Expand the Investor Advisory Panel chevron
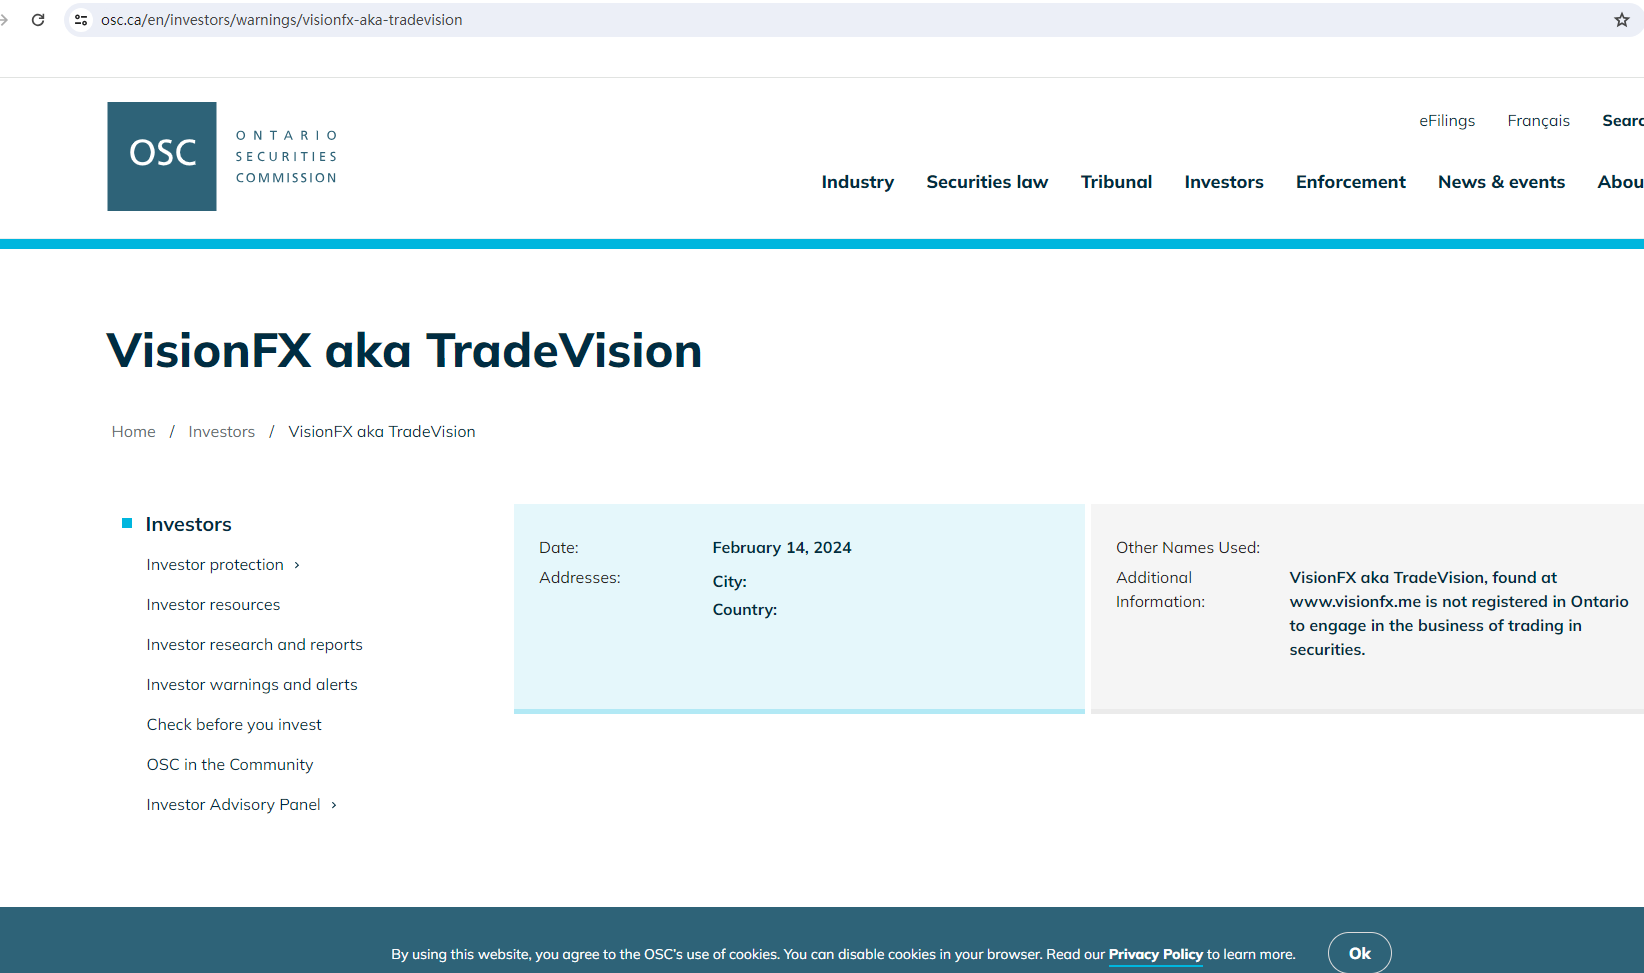 coord(334,806)
